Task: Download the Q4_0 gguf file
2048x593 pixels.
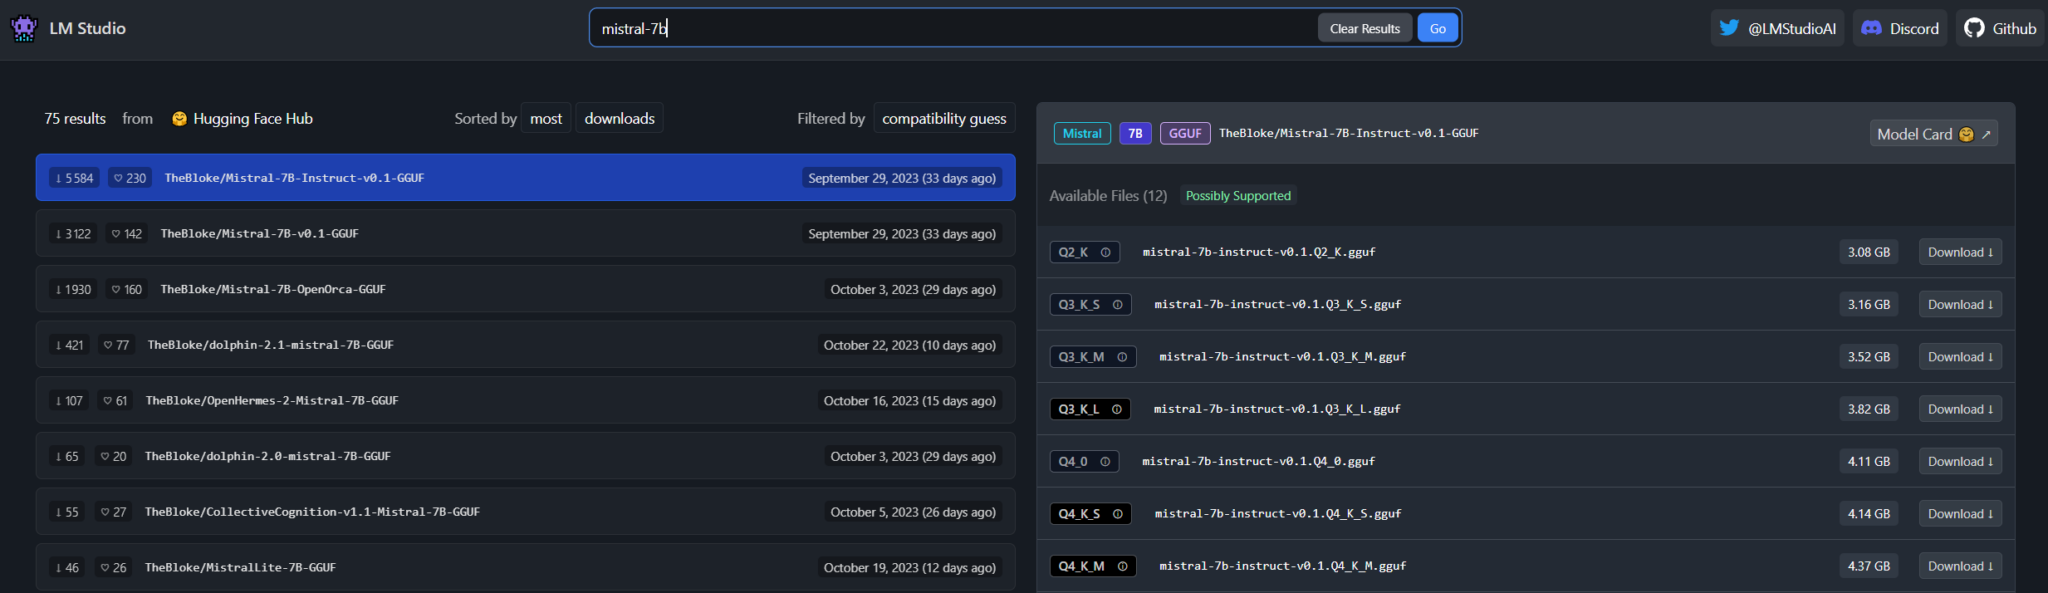Action: (x=1960, y=462)
